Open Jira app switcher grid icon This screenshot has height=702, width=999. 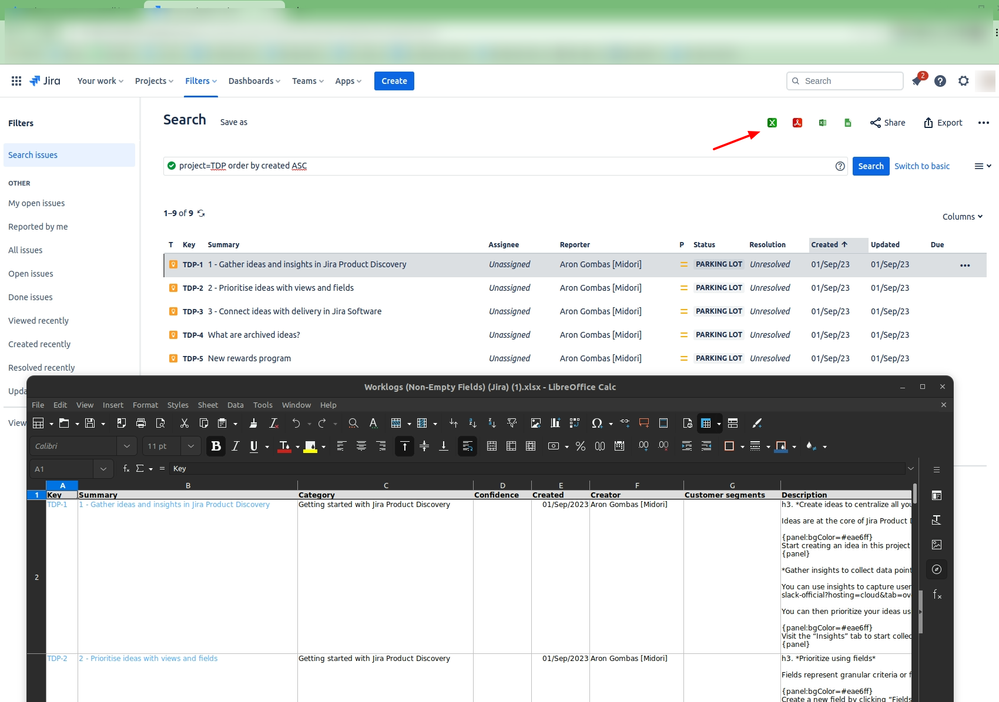(17, 81)
